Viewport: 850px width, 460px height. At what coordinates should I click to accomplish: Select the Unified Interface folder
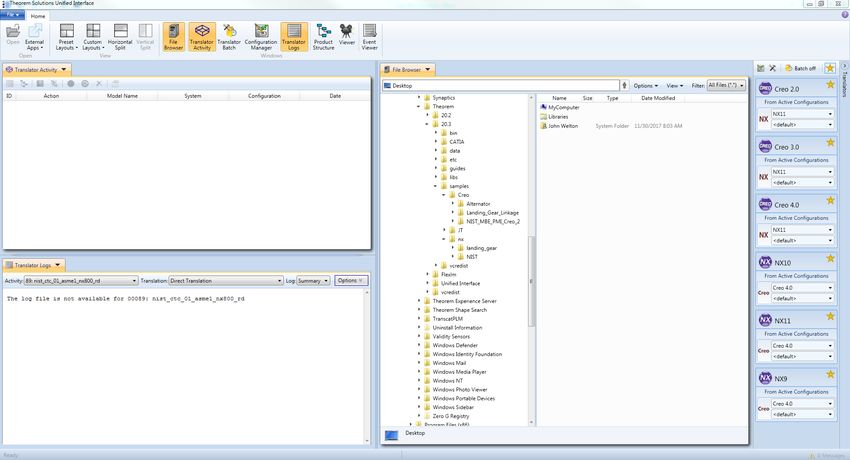click(460, 283)
